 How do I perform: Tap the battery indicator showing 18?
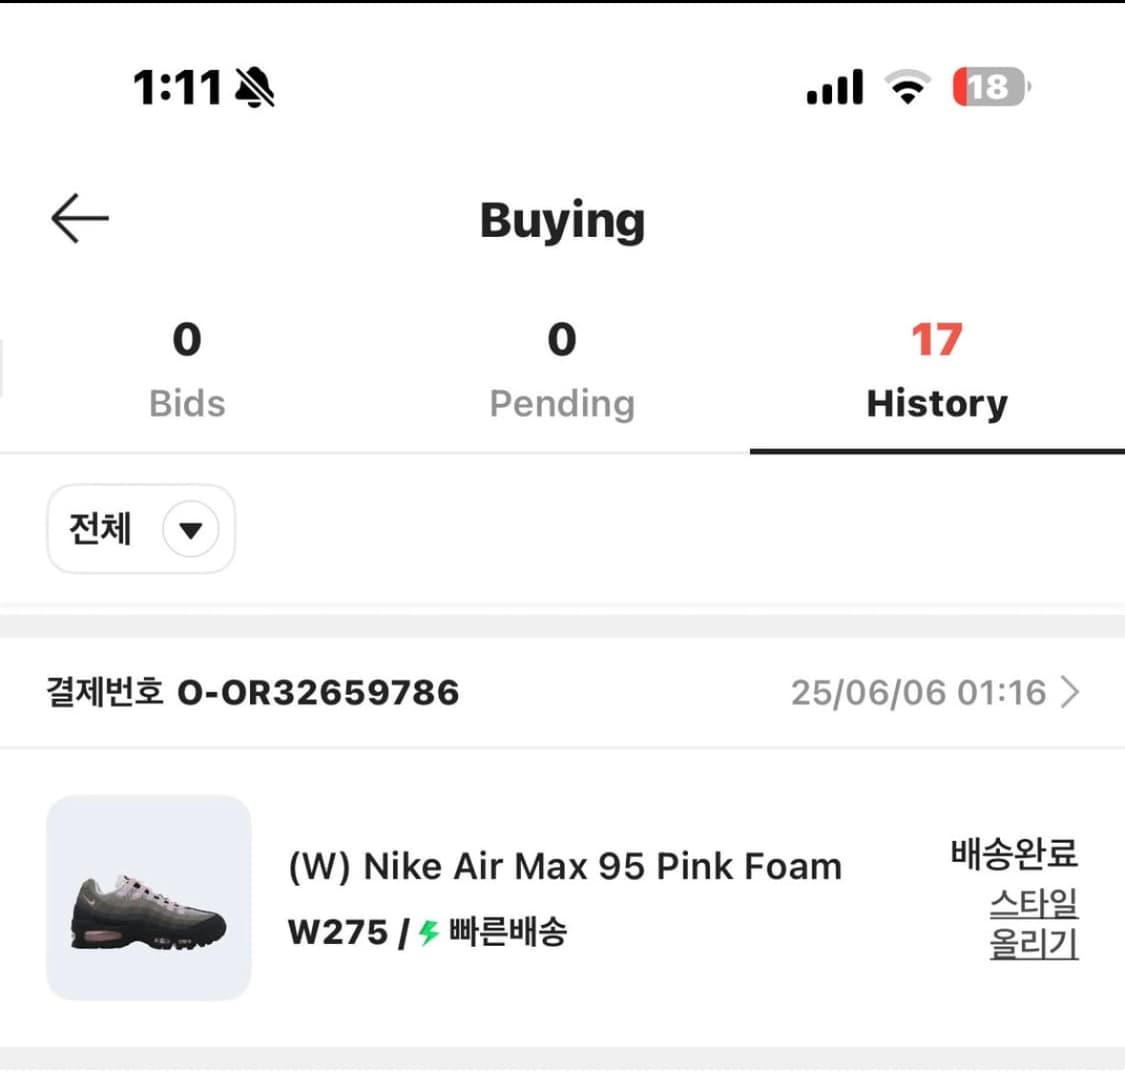(x=988, y=88)
